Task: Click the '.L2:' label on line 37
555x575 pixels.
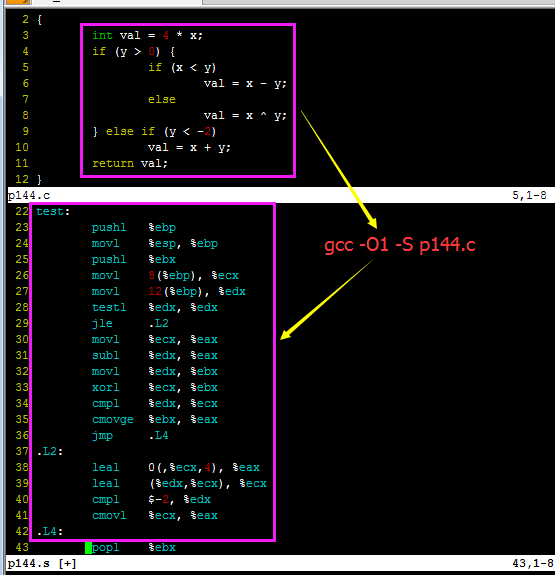Action: (x=50, y=451)
